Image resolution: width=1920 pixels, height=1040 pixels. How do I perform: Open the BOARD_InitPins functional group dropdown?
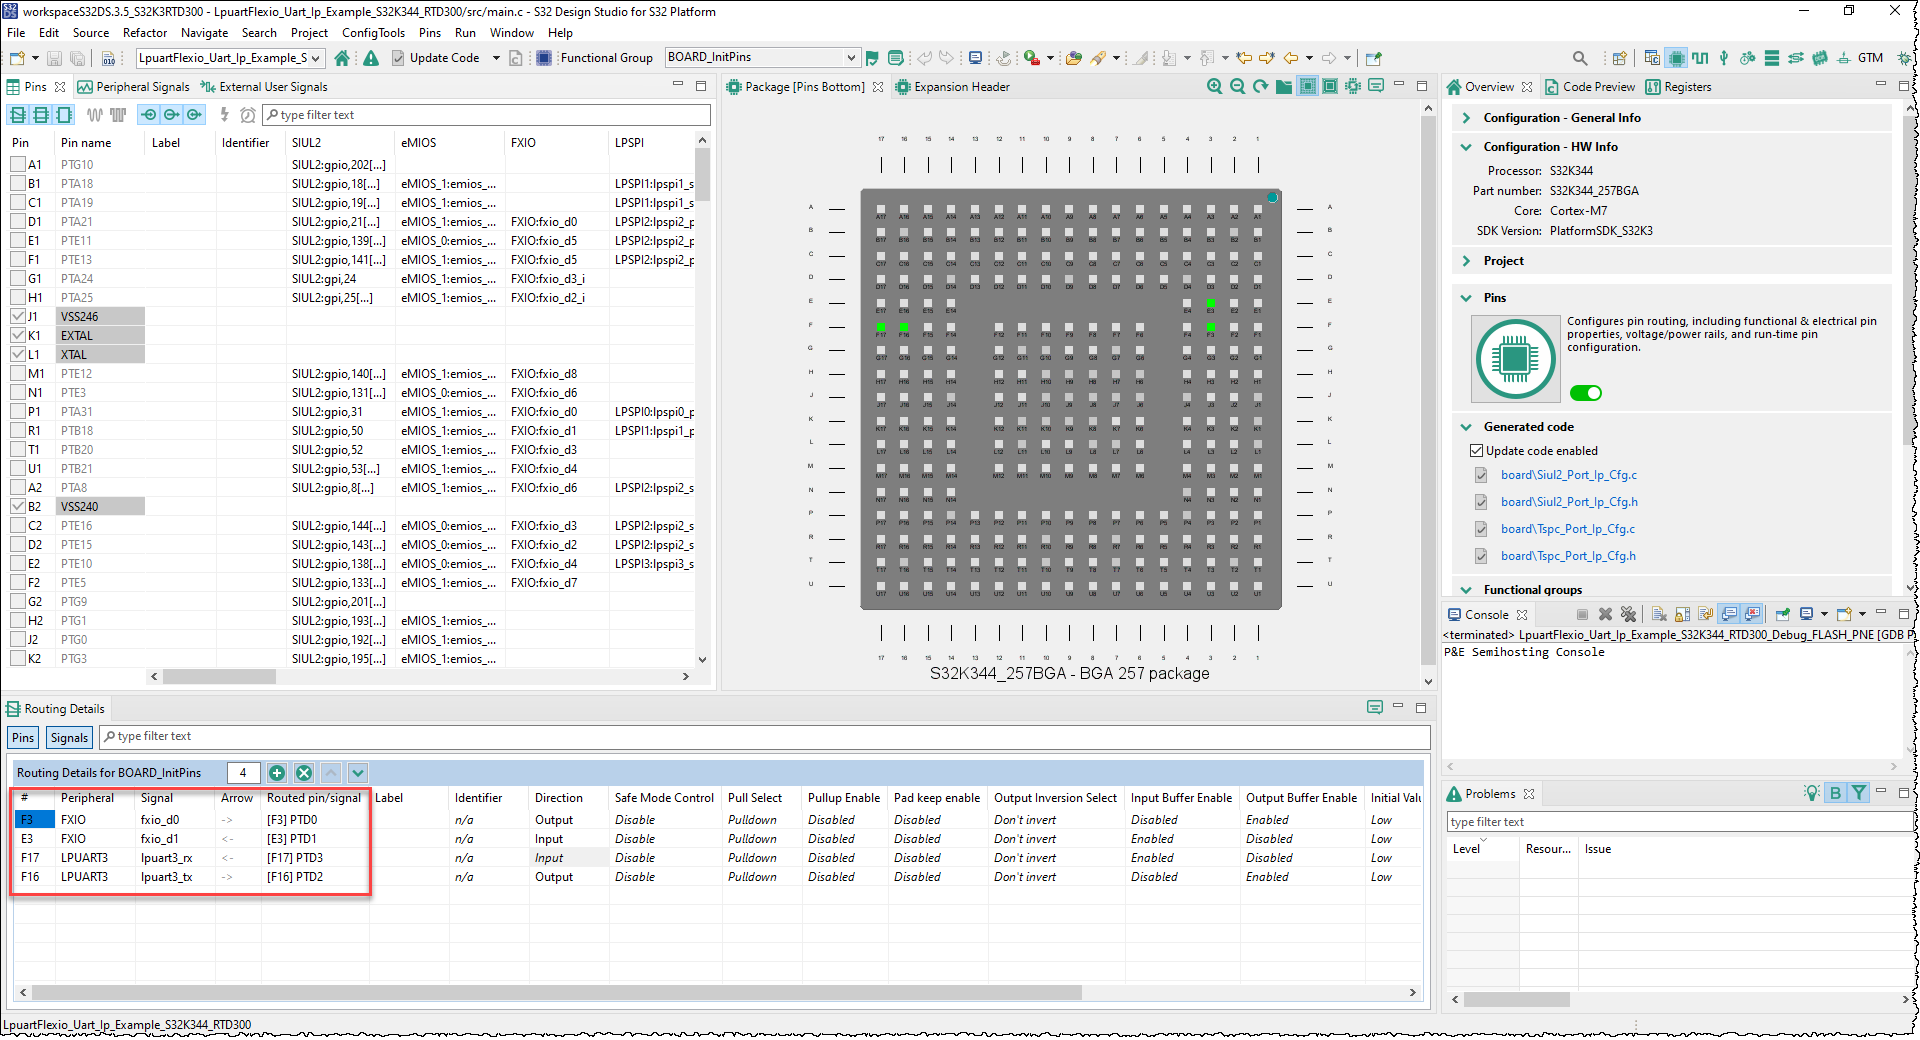849,57
